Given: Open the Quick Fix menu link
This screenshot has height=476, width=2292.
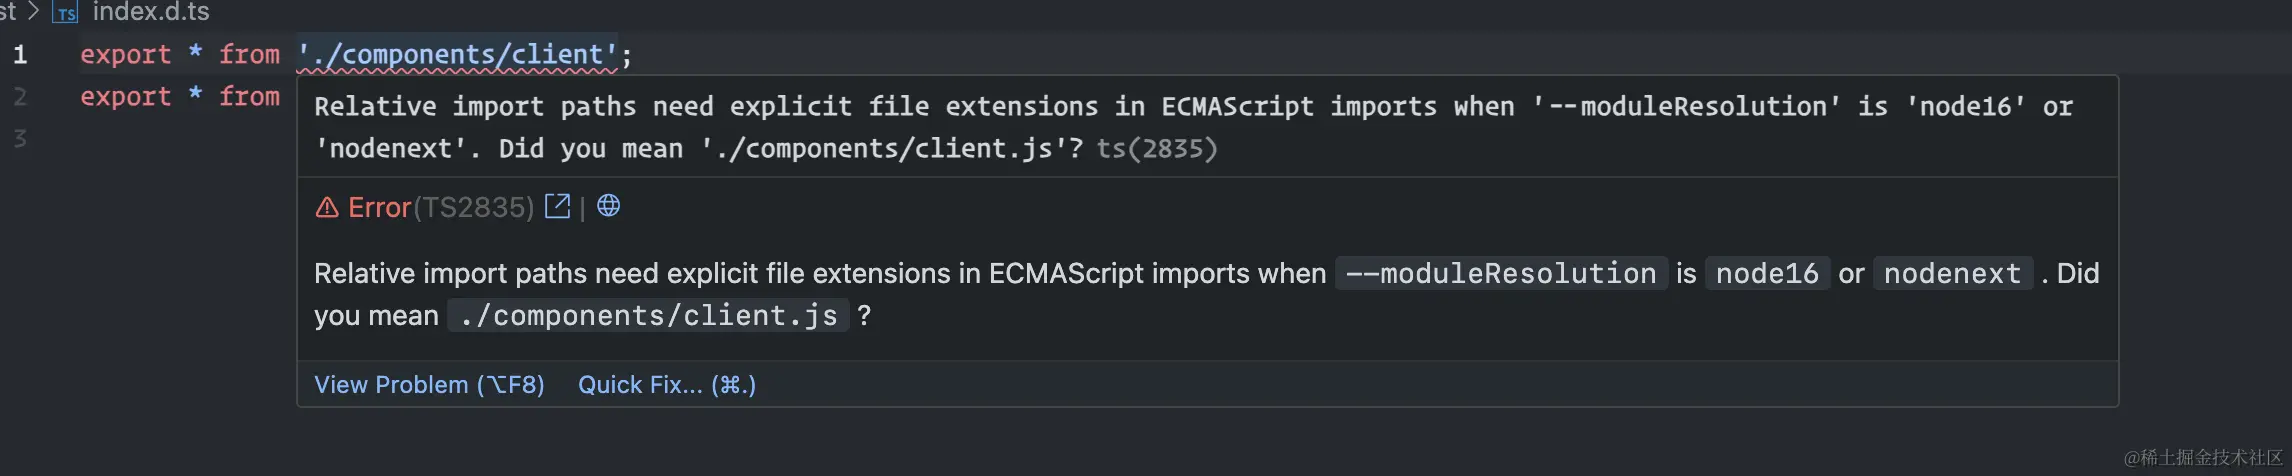Looking at the screenshot, I should [x=667, y=385].
